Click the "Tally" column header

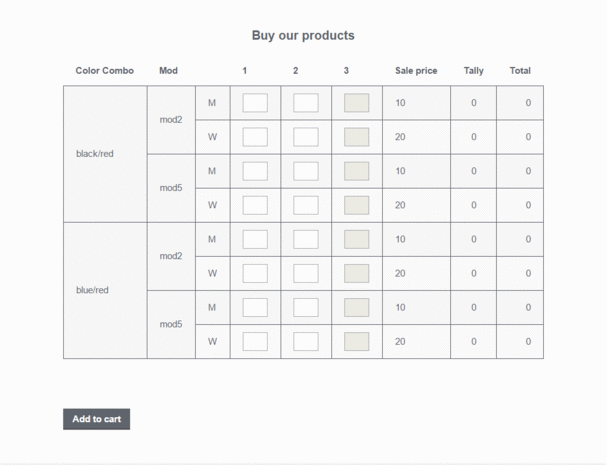click(x=473, y=70)
